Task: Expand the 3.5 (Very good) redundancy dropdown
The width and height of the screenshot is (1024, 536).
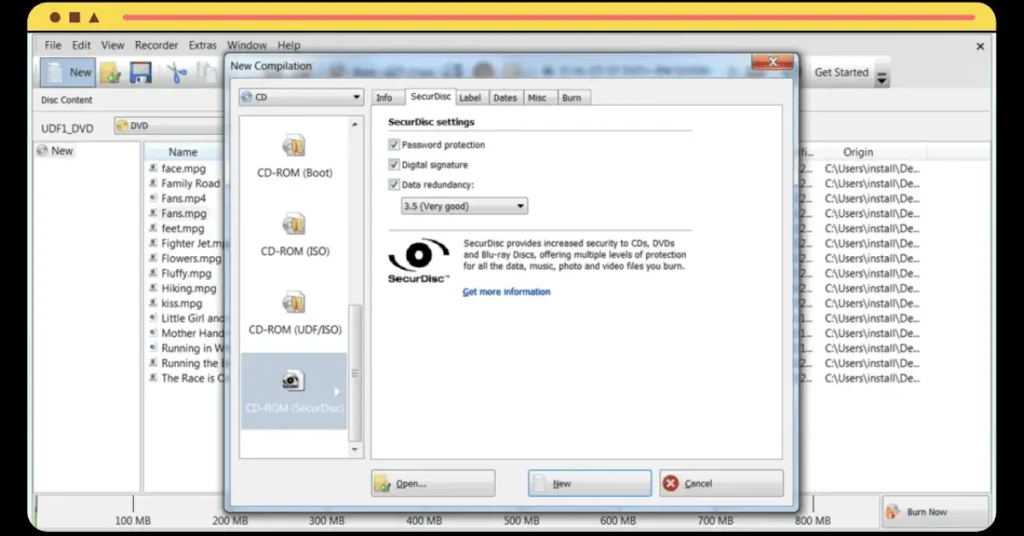Action: point(464,206)
